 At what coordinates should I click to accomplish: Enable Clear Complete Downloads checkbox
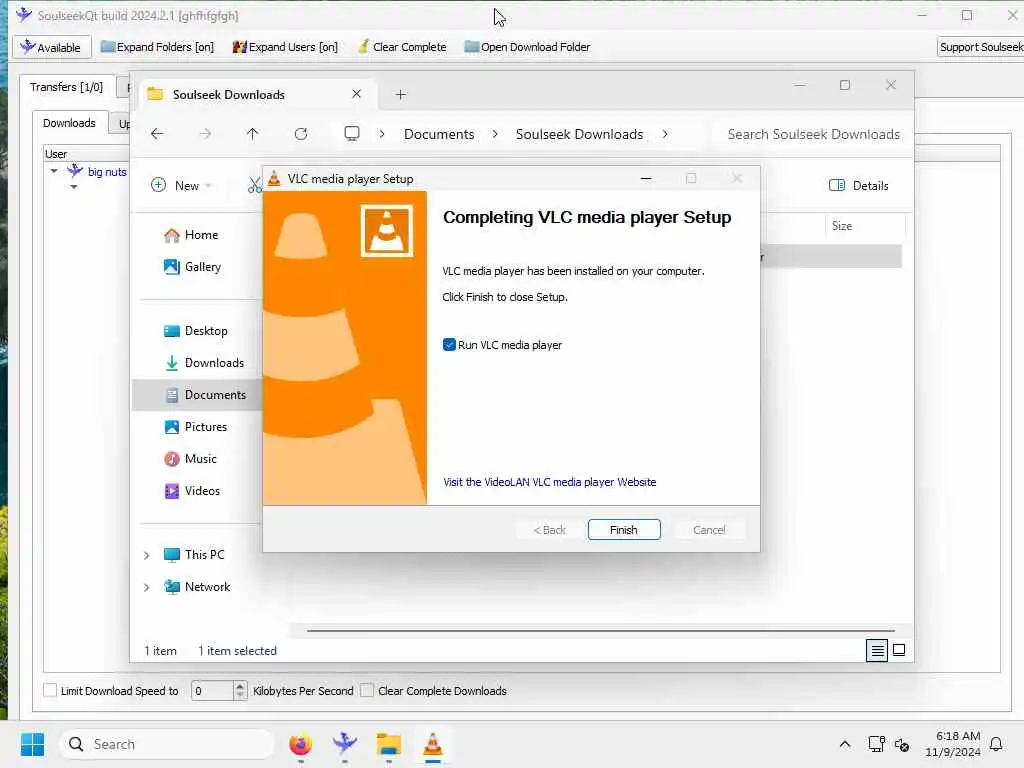(x=367, y=690)
